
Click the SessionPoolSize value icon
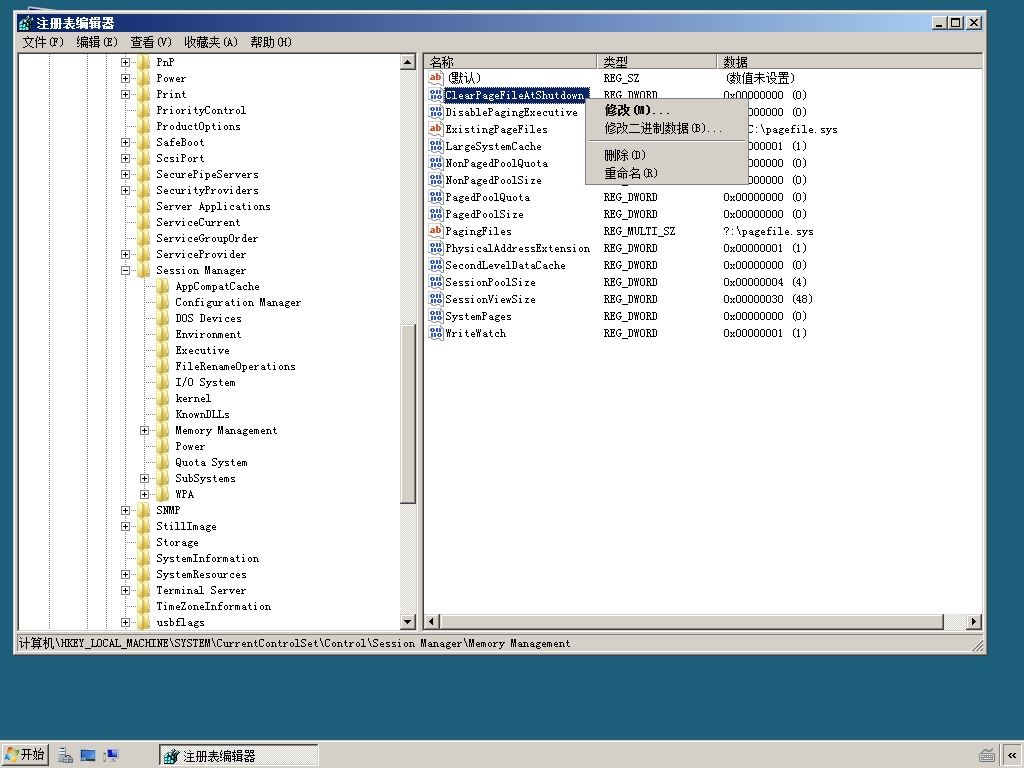tap(436, 282)
